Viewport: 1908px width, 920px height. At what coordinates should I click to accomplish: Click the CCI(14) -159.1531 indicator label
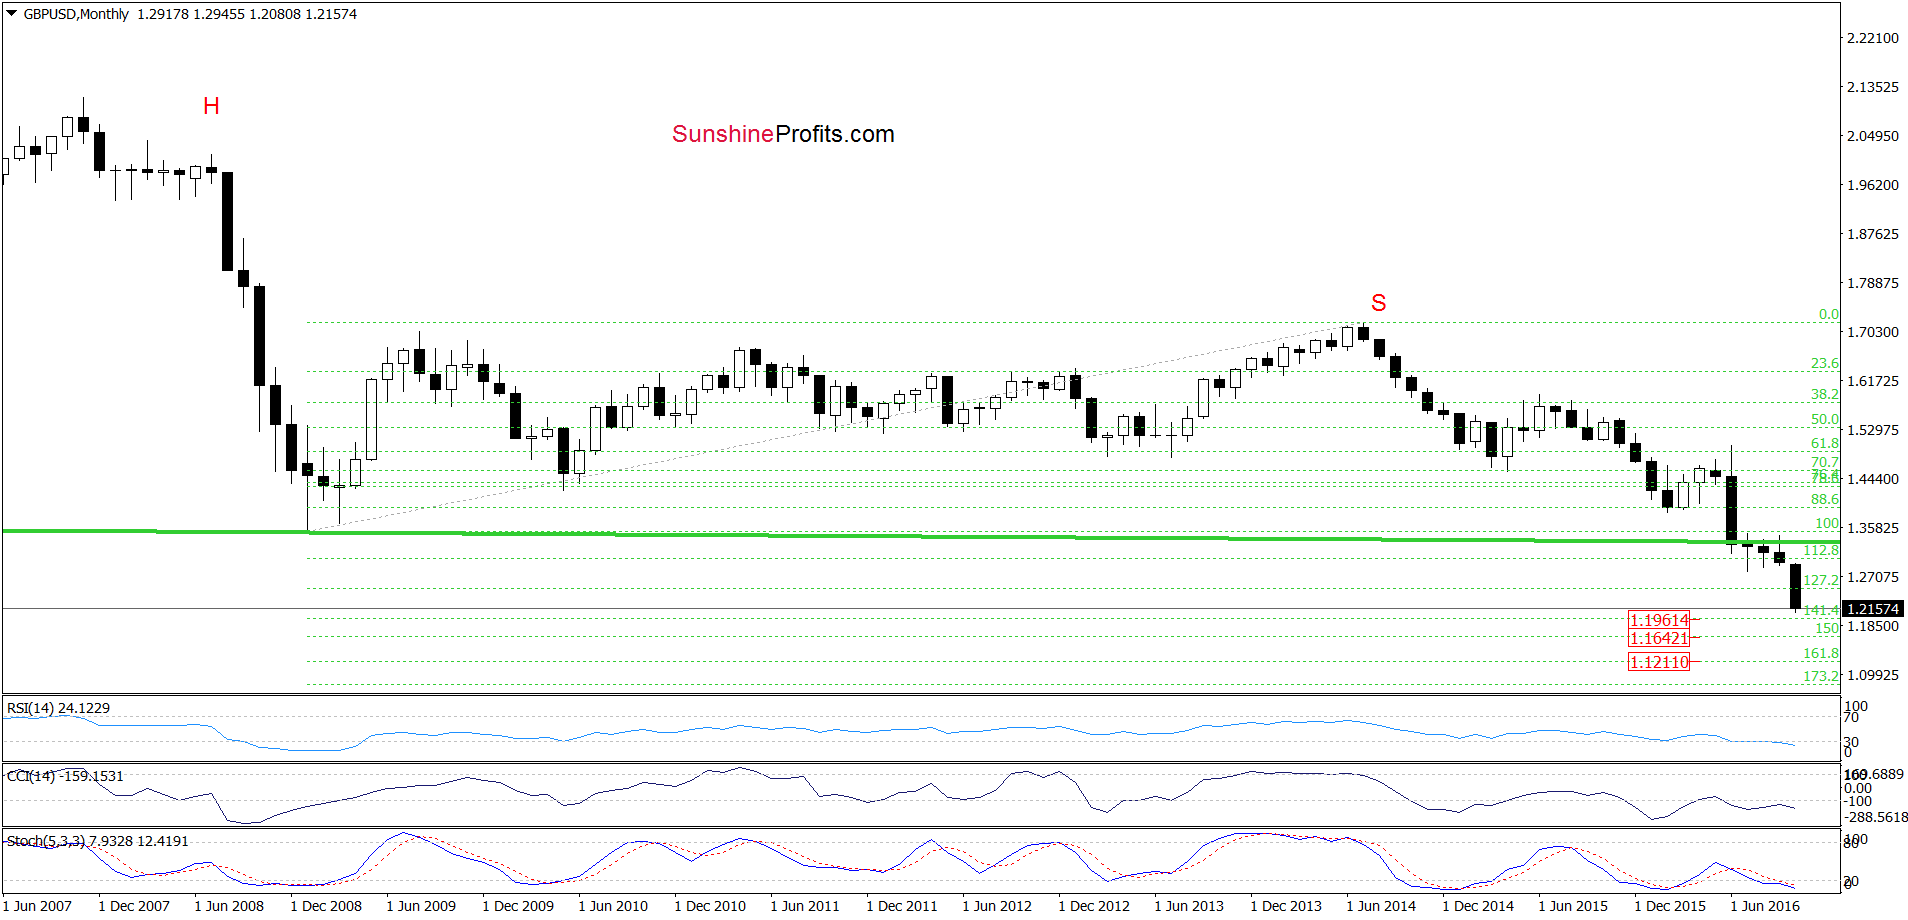tap(65, 776)
